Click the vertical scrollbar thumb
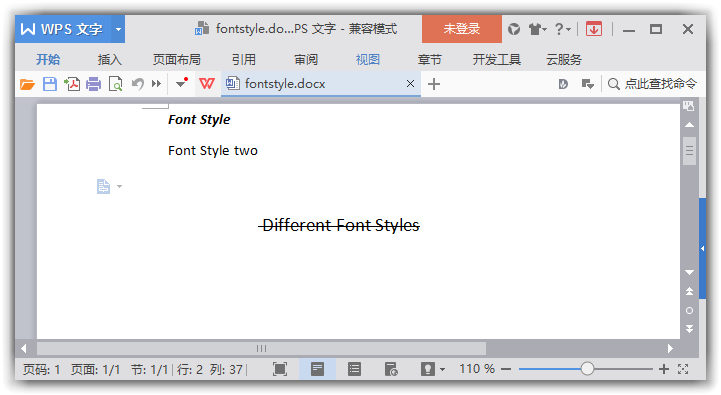The image size is (721, 395). pos(689,151)
